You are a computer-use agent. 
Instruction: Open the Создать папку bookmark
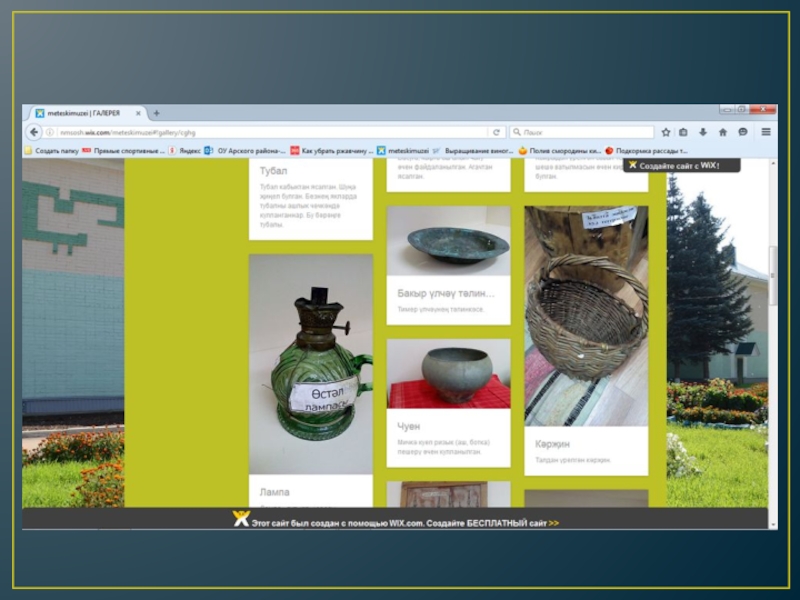coord(52,151)
